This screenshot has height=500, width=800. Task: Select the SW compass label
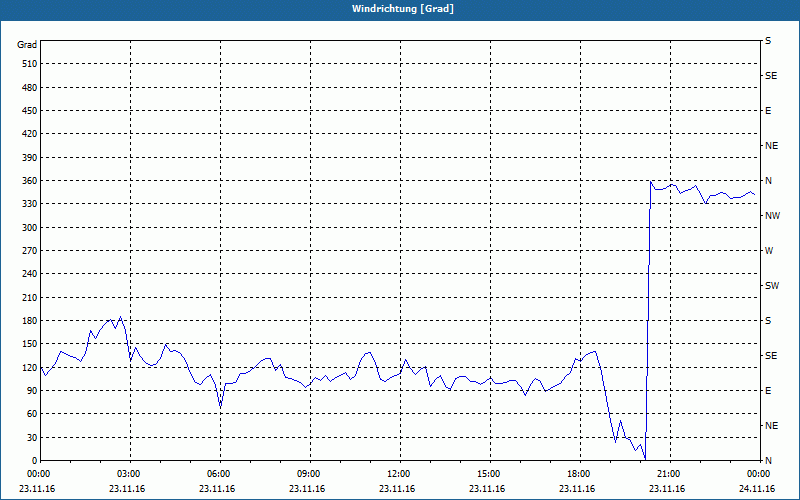[x=772, y=286]
